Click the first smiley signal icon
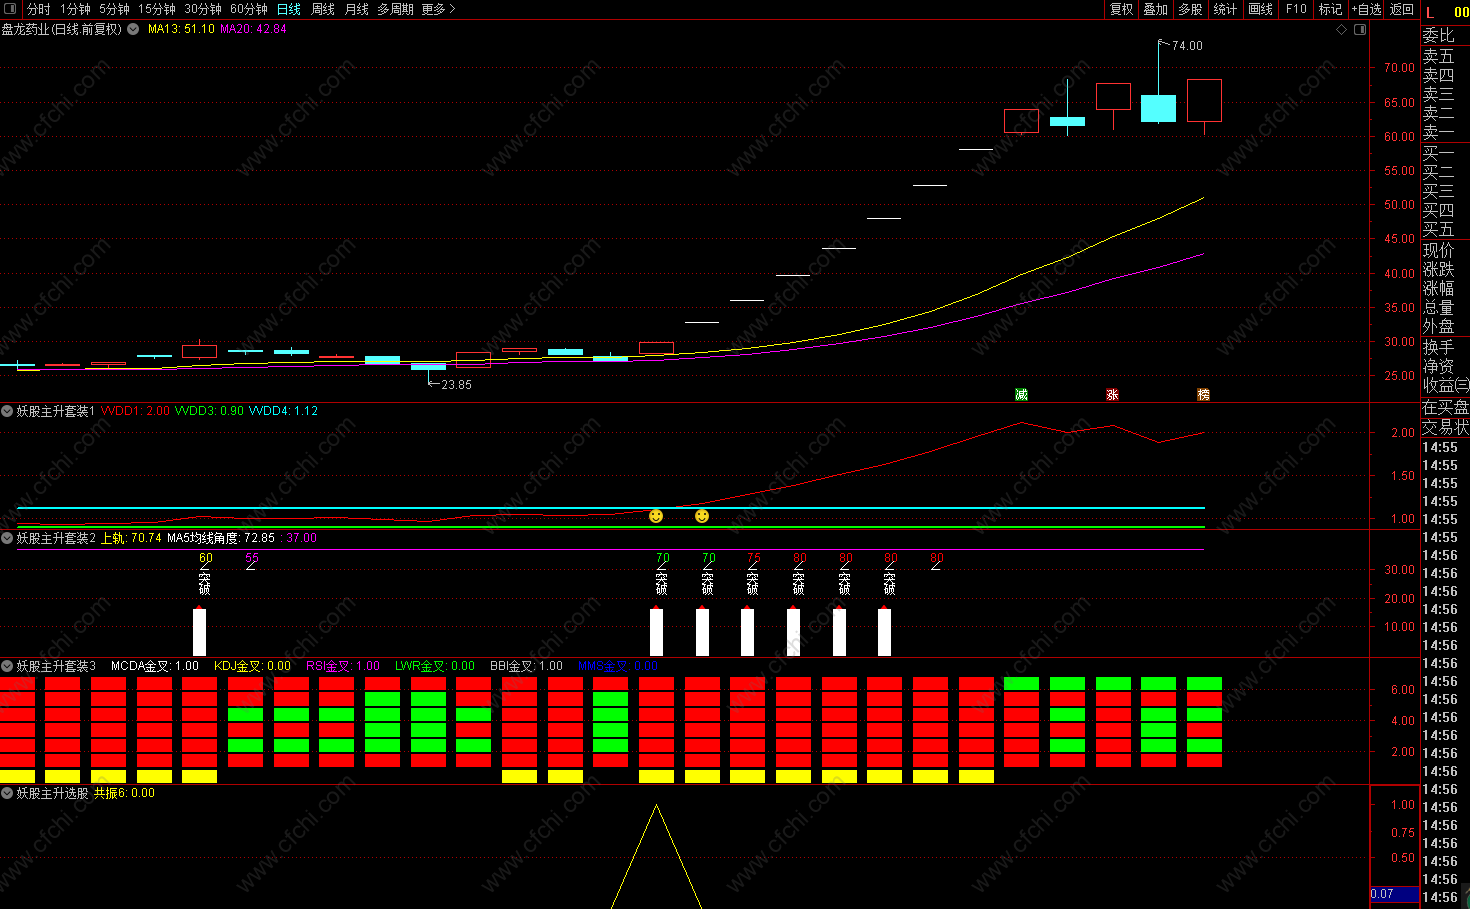The height and width of the screenshot is (909, 1470). (656, 516)
